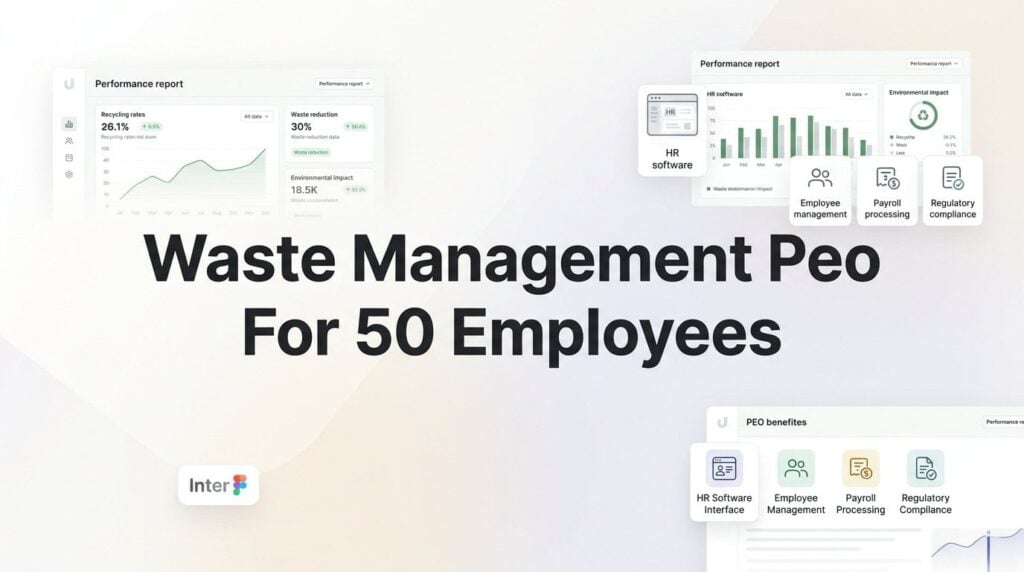The image size is (1024, 572).
Task: Click the bar chart legend below HR software
Action: [x=739, y=189]
